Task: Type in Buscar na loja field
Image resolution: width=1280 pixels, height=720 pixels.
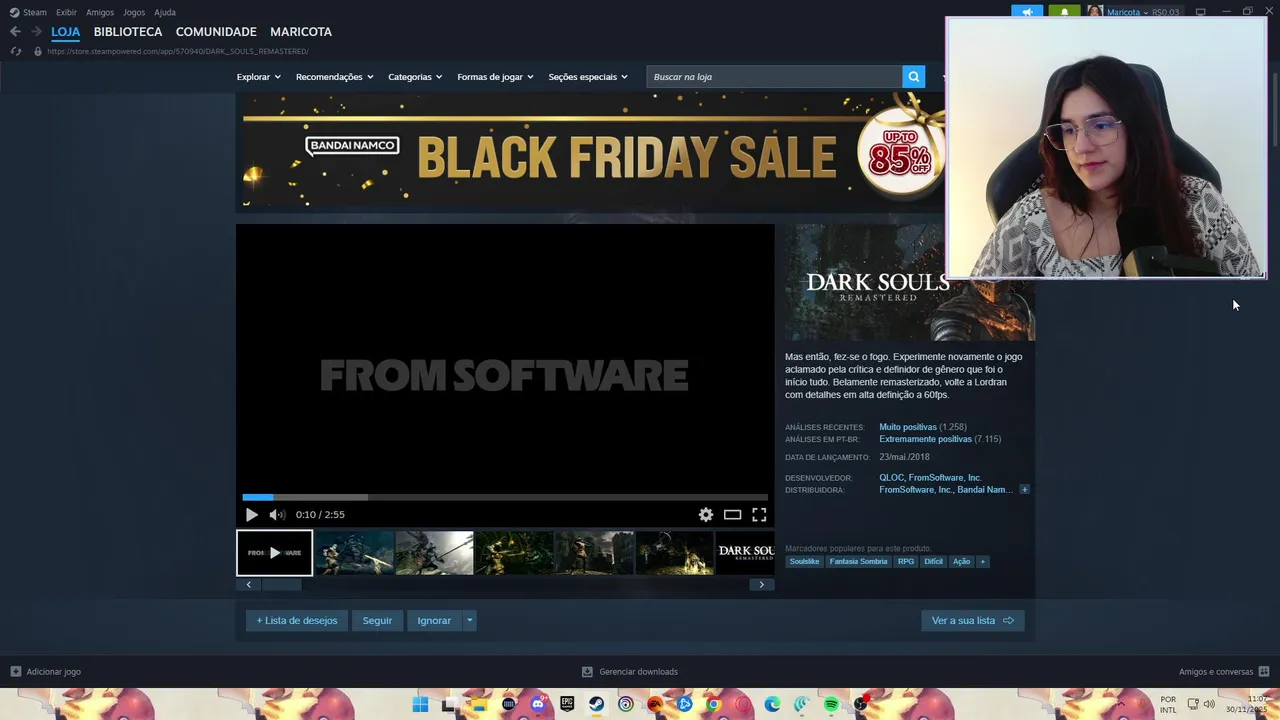Action: (775, 77)
